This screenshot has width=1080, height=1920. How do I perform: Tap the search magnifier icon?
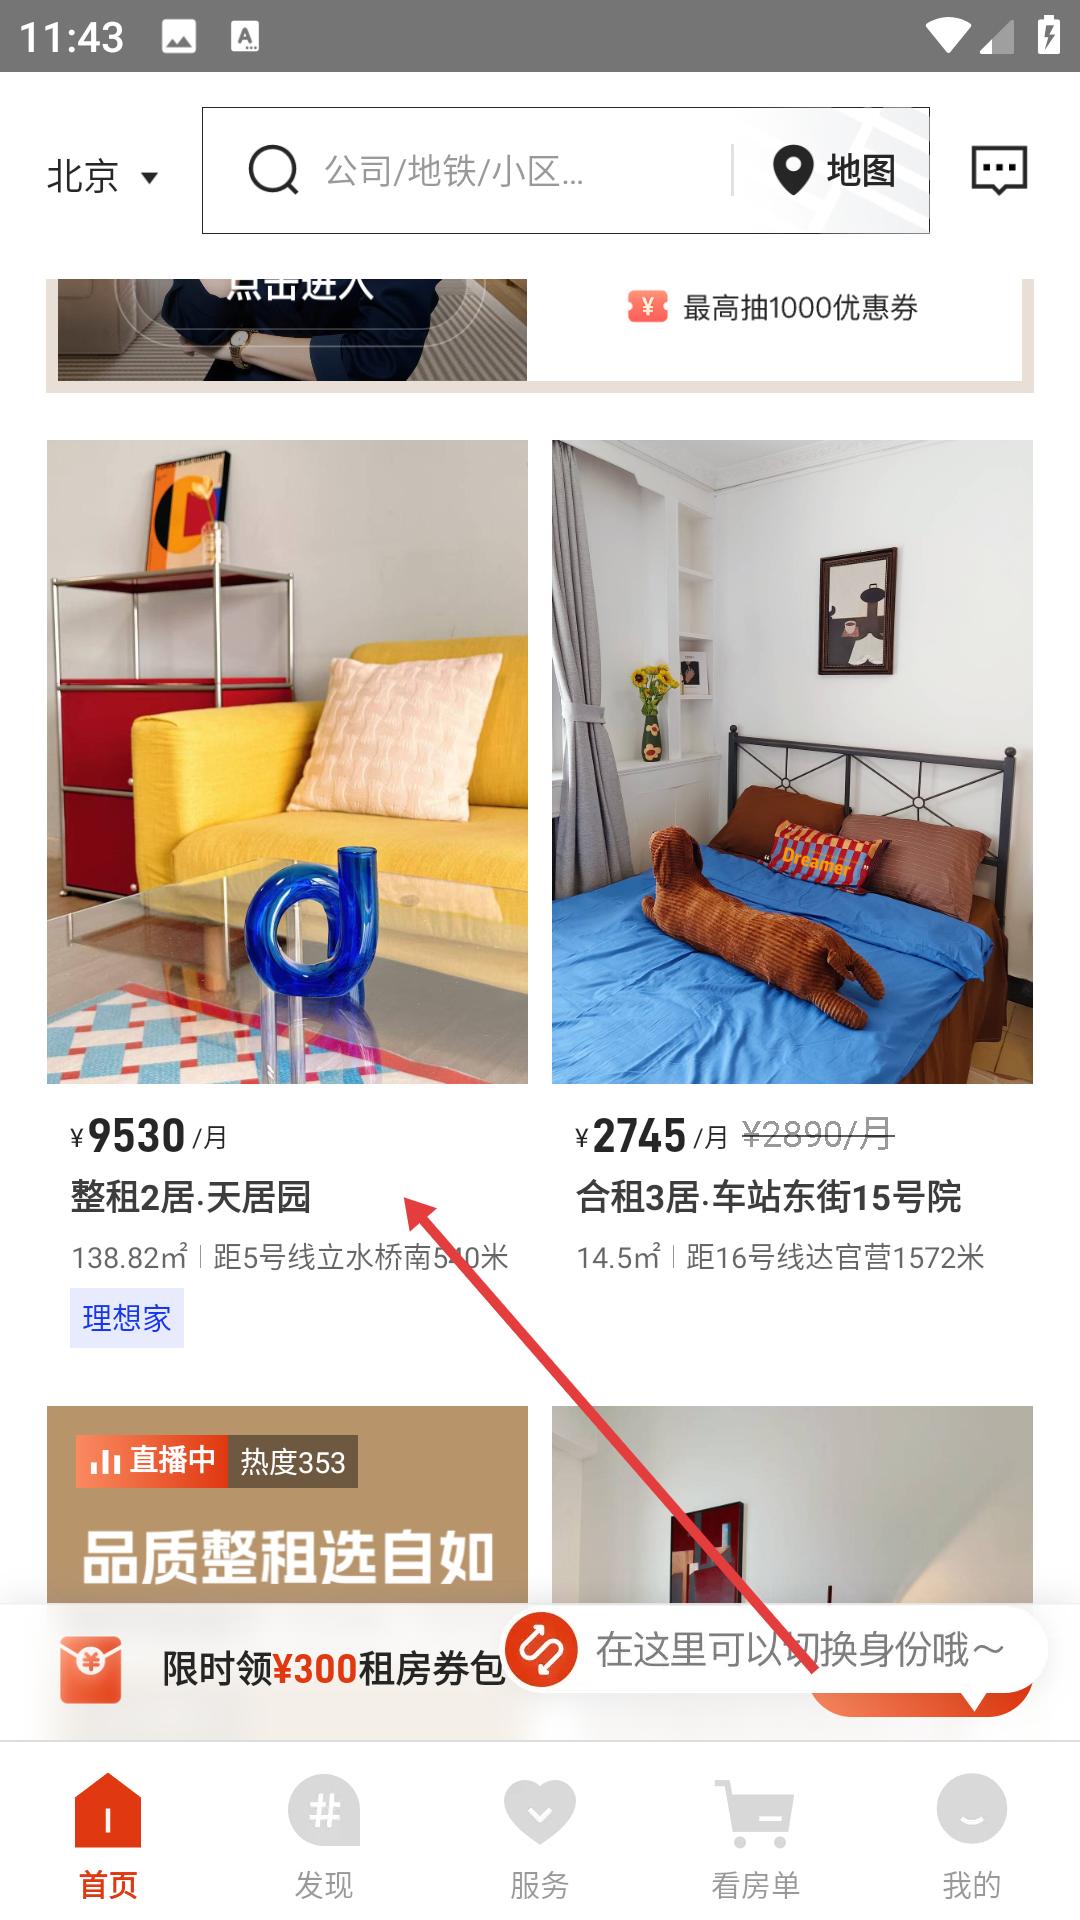pos(273,170)
